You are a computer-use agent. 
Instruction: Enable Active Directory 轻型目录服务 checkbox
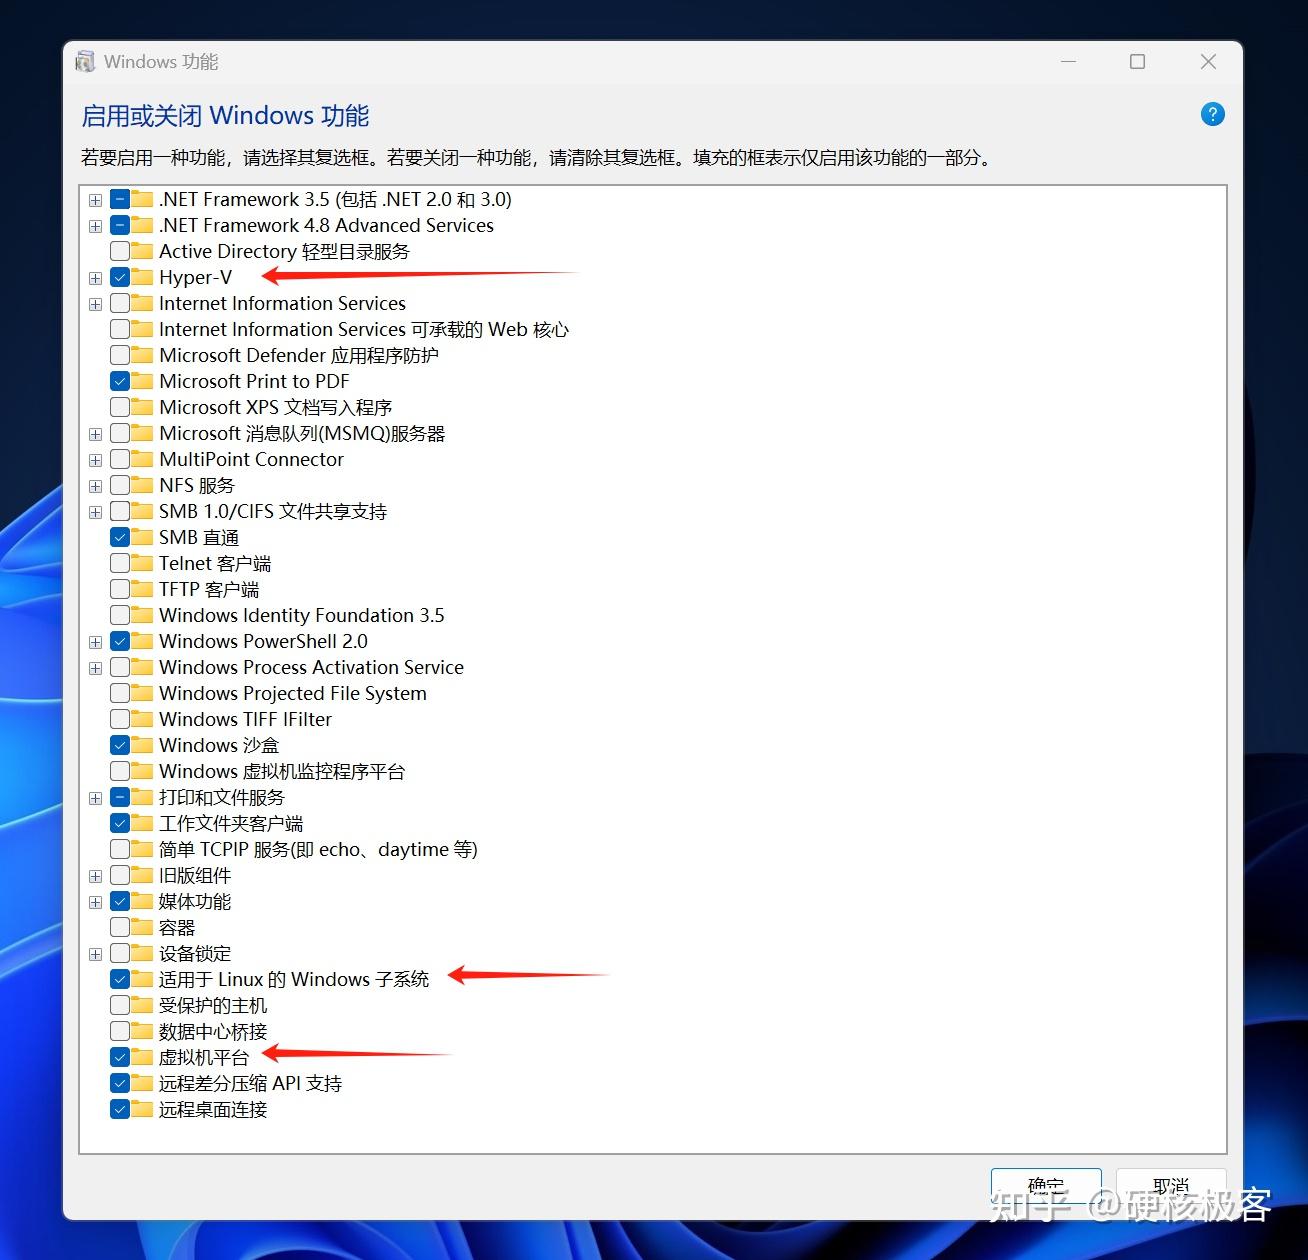(x=118, y=251)
